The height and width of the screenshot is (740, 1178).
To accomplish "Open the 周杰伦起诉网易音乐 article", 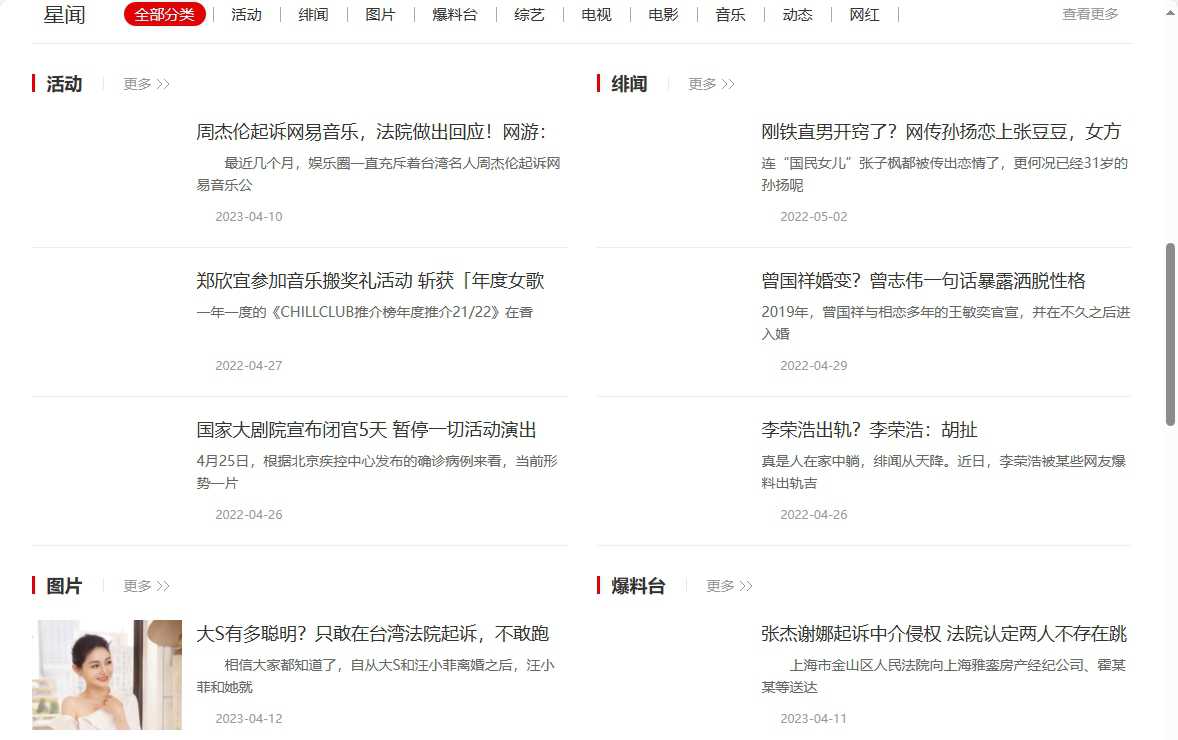I will pyautogui.click(x=370, y=132).
